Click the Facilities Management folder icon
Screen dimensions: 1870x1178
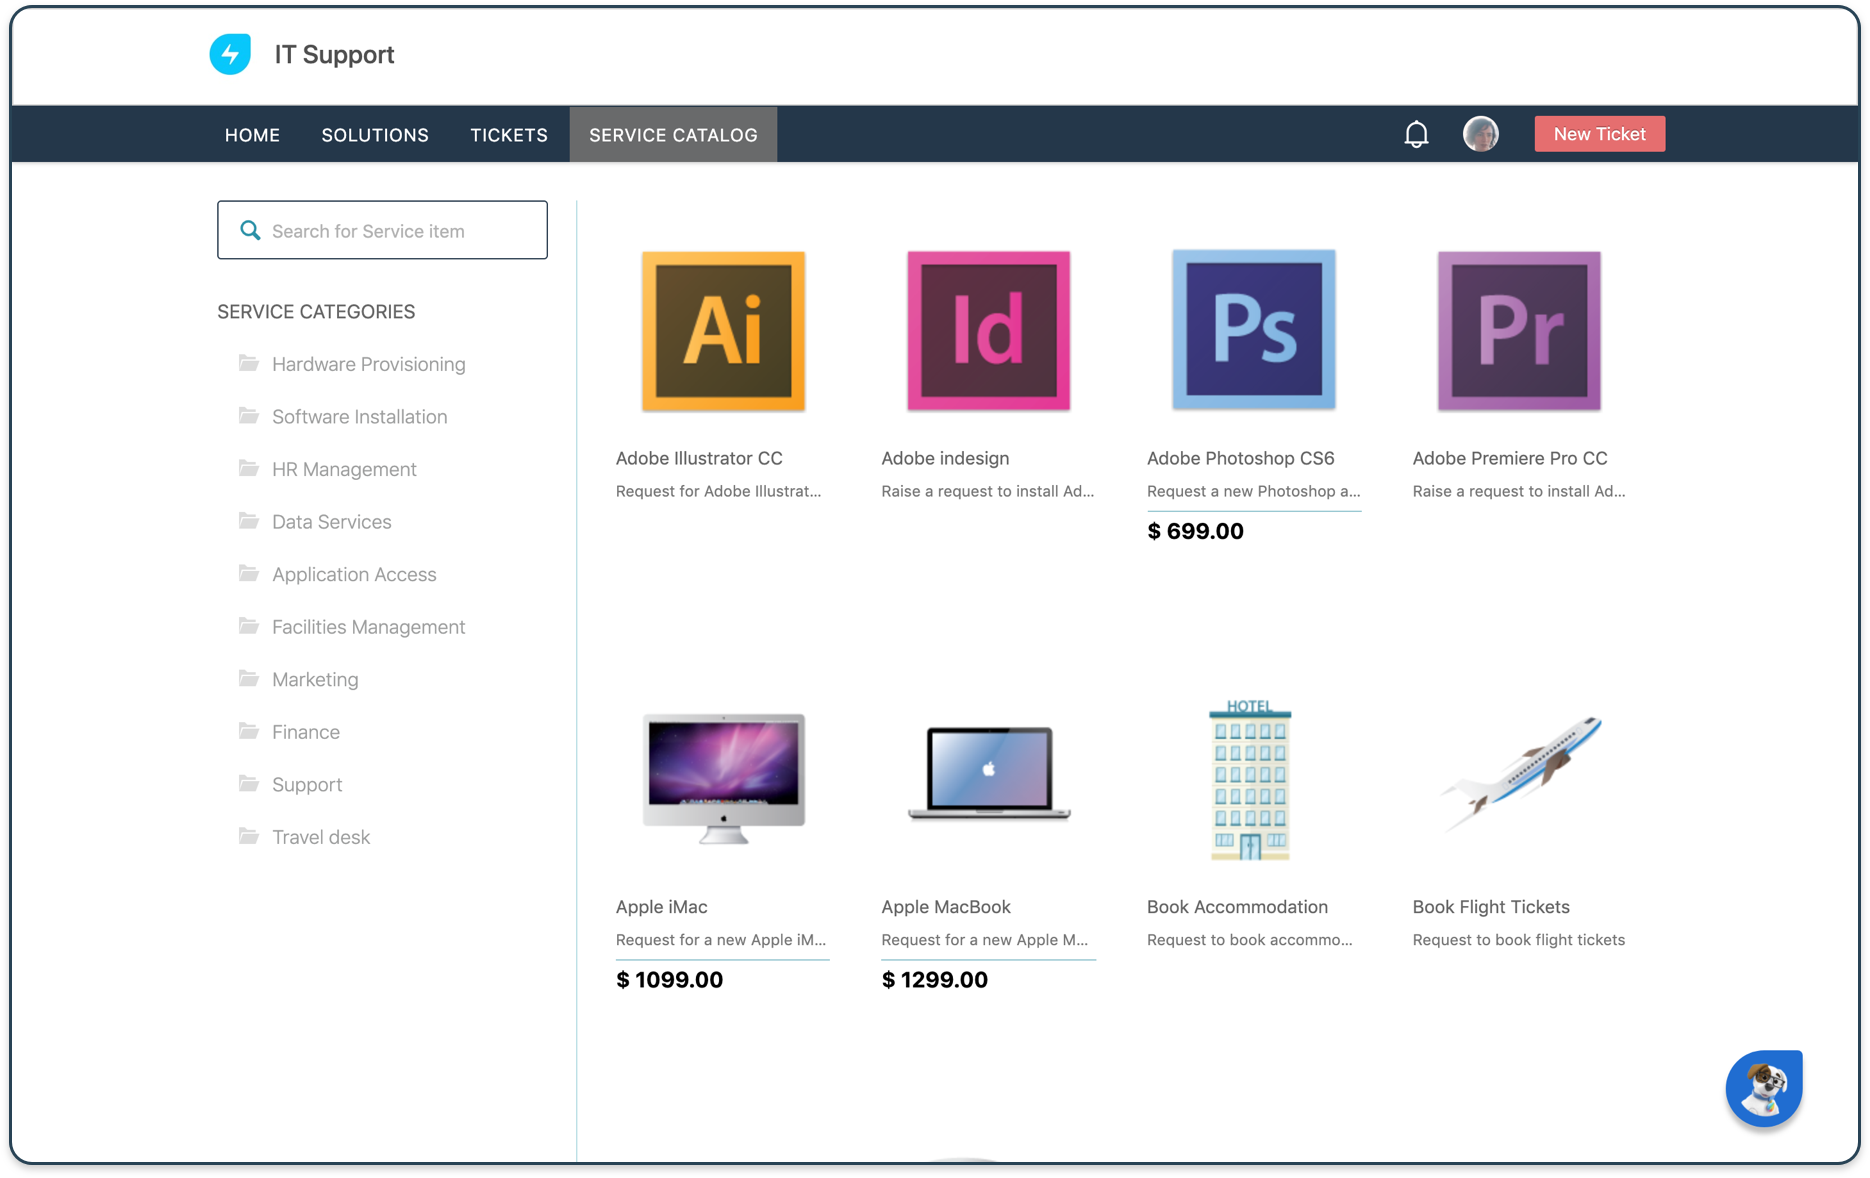[x=249, y=626]
